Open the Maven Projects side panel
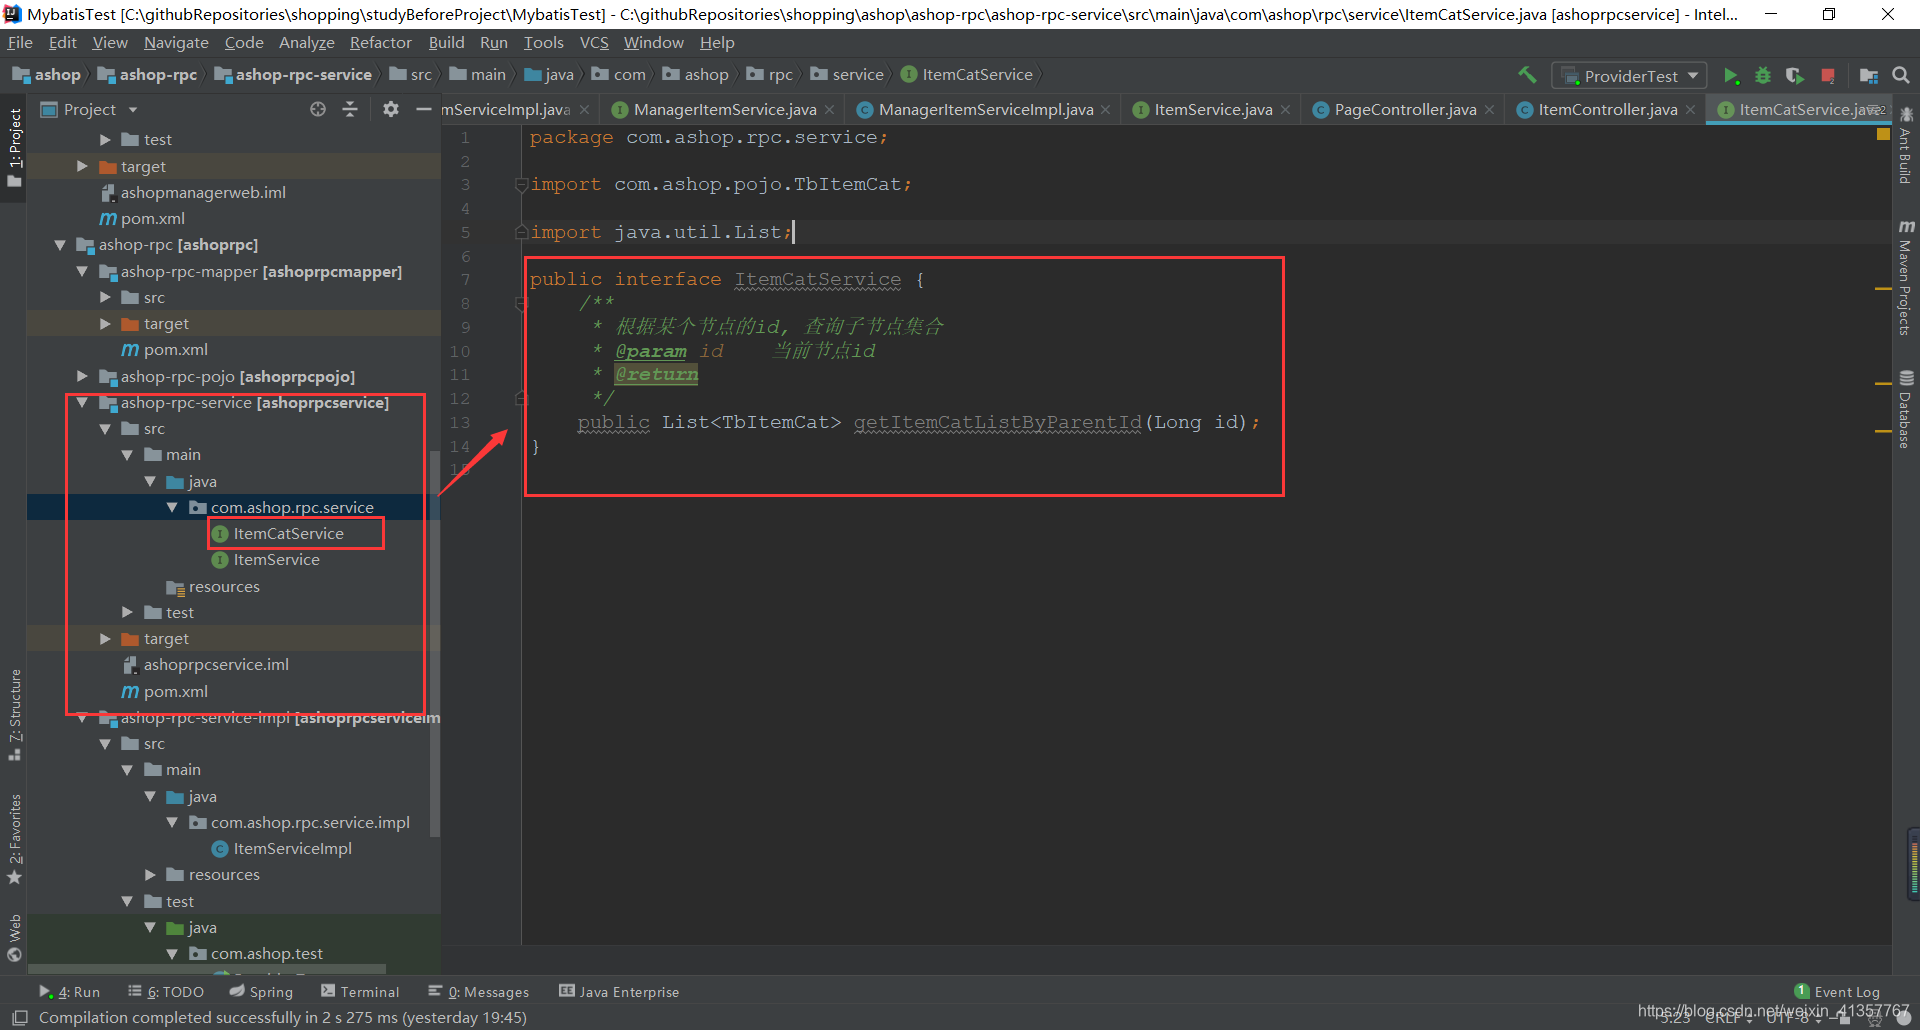This screenshot has width=1920, height=1030. click(x=1905, y=278)
